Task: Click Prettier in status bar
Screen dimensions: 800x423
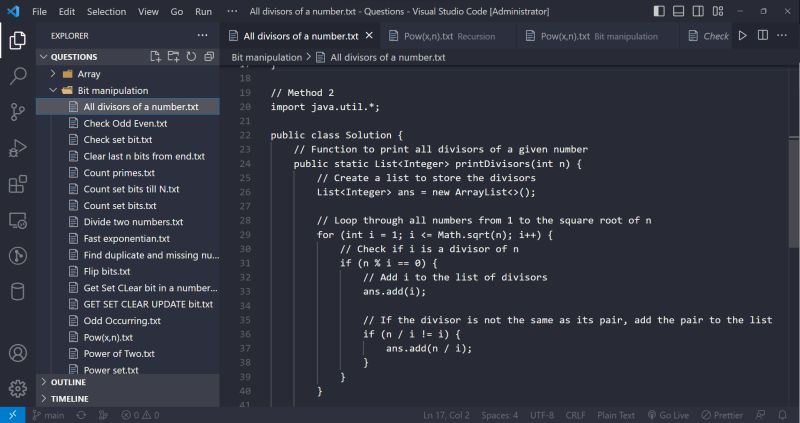Action: [x=722, y=415]
